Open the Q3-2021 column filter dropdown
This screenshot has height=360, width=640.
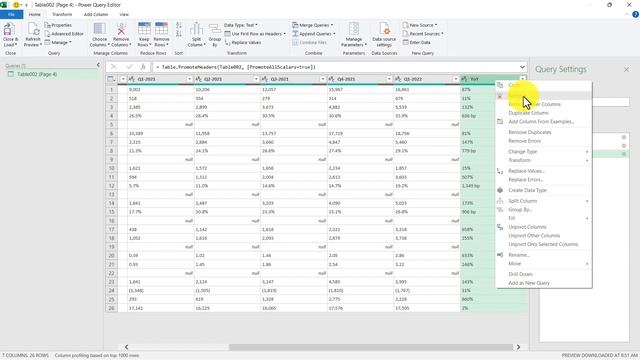point(322,79)
